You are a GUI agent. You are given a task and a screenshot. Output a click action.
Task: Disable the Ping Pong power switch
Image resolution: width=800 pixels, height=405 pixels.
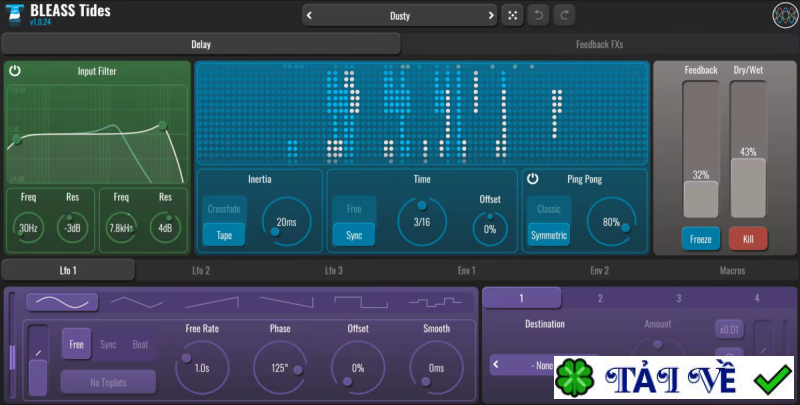click(533, 179)
